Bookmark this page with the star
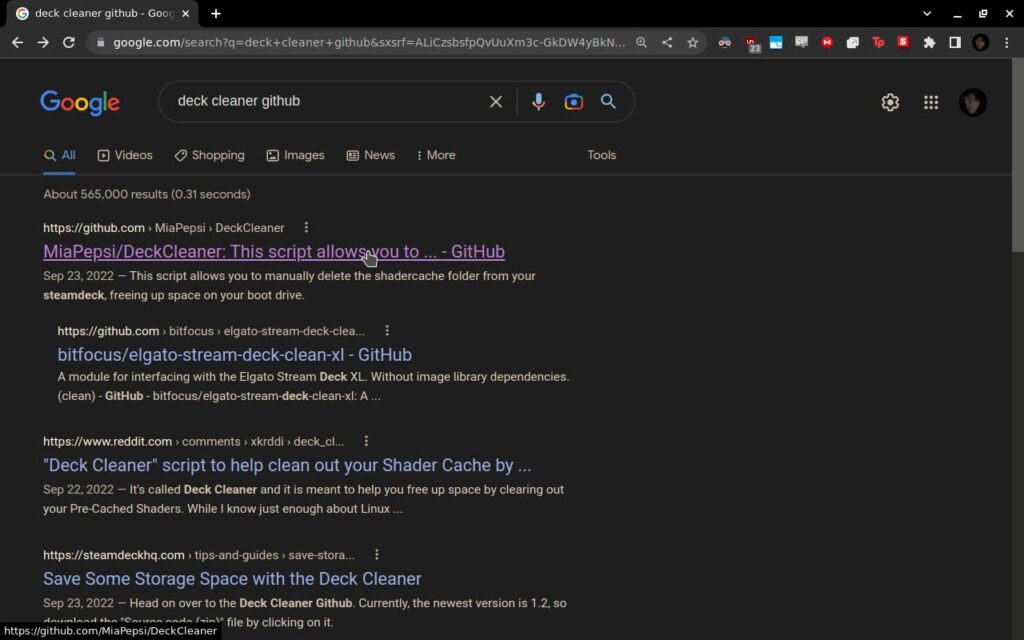Image resolution: width=1024 pixels, height=640 pixels. [692, 42]
